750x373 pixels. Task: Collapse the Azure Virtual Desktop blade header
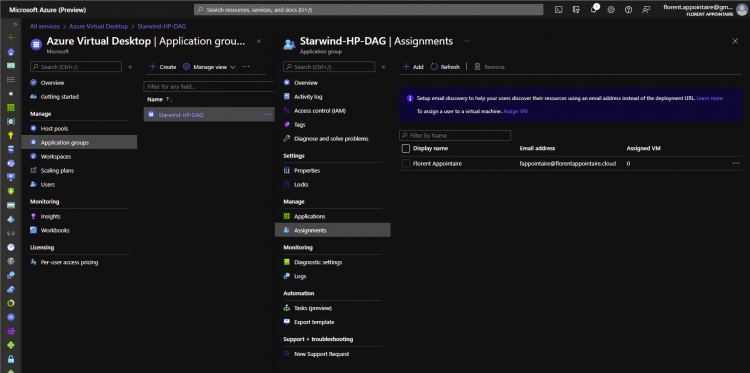click(x=259, y=42)
